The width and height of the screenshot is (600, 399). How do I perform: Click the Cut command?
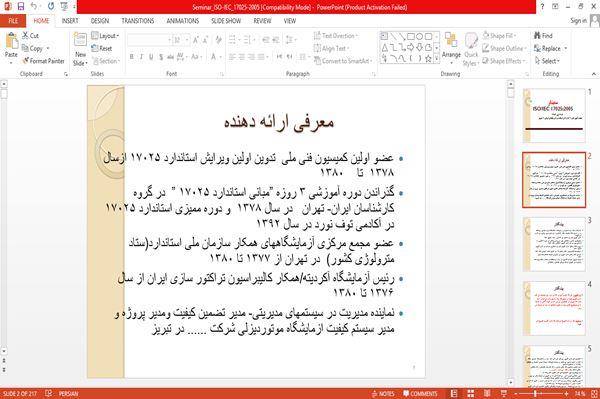pos(30,36)
